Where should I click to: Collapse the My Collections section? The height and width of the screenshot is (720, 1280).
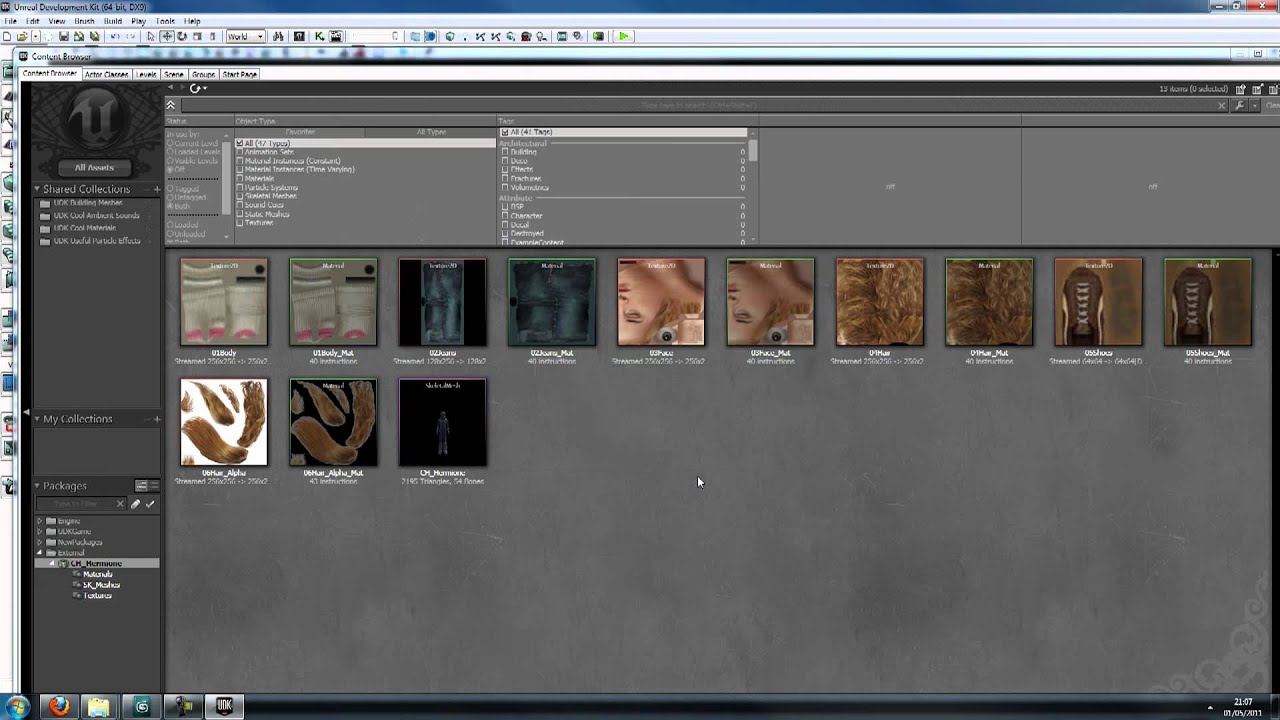point(37,419)
